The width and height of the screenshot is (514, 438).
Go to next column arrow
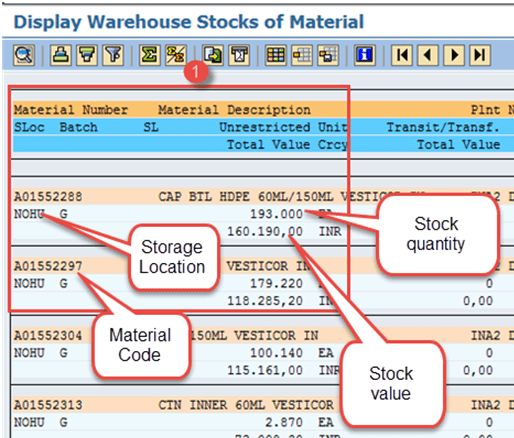coord(454,55)
